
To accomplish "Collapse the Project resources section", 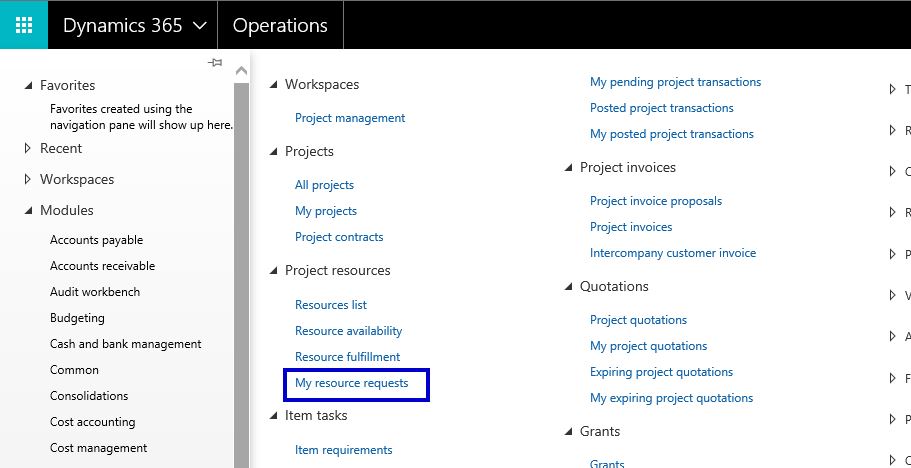I will coord(274,271).
